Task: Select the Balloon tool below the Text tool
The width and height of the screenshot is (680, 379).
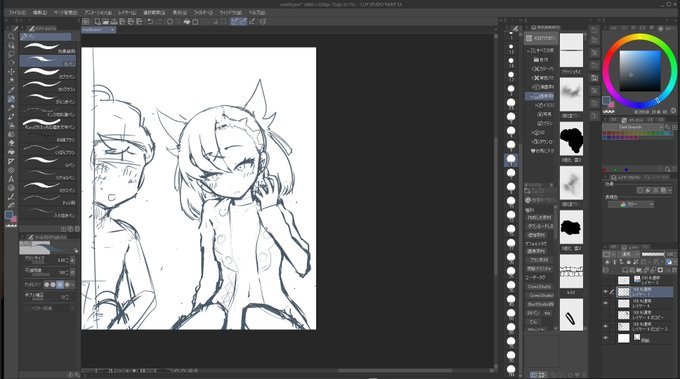Action: pos(11,188)
